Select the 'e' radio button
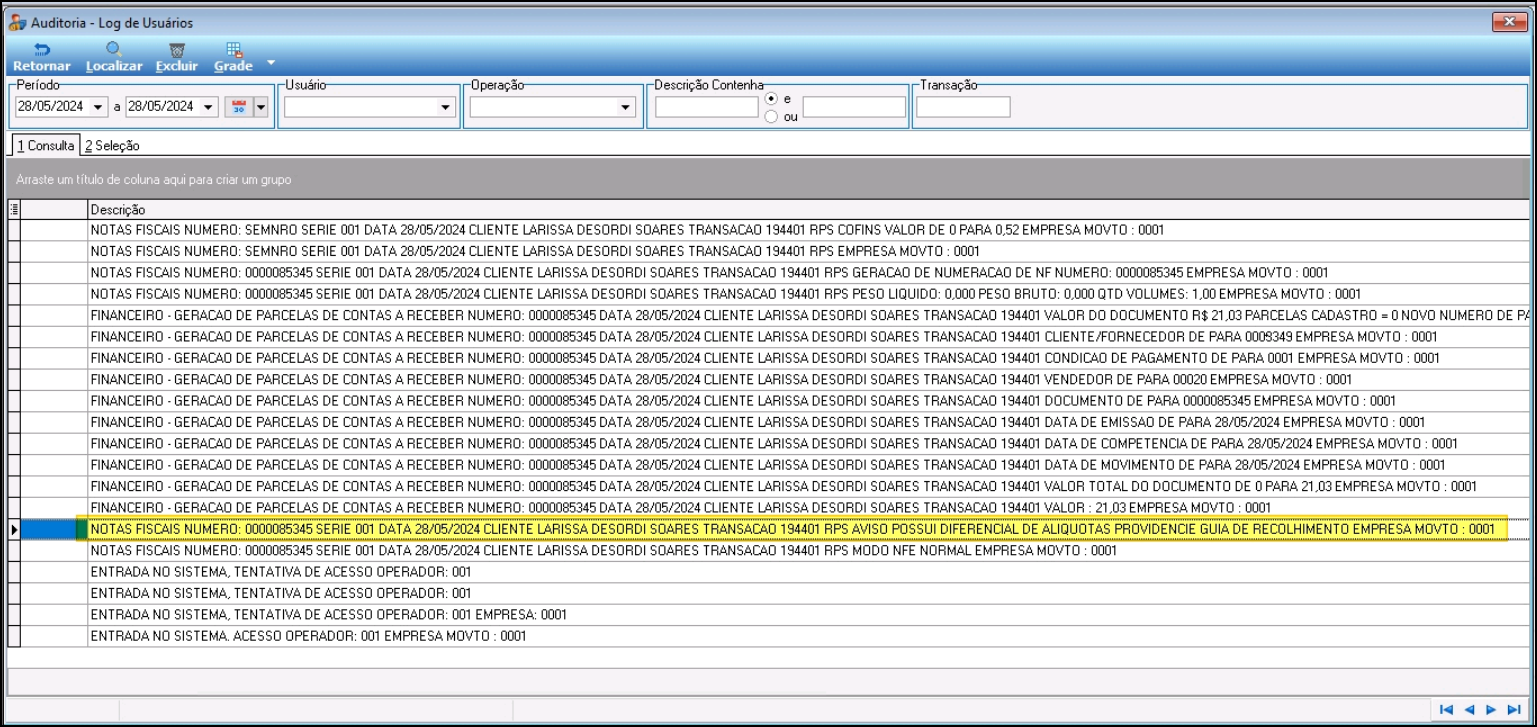The image size is (1537, 727). (771, 99)
